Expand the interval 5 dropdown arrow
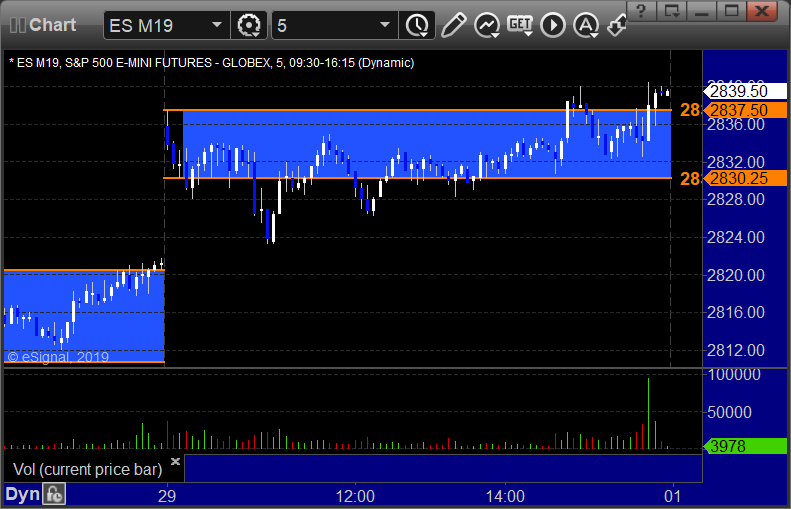 coord(385,25)
